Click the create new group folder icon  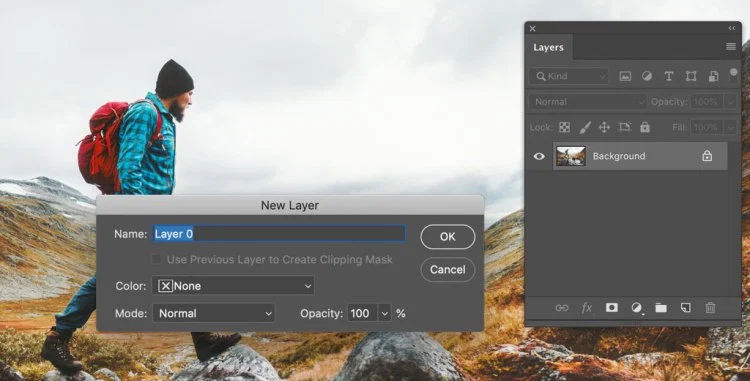(x=661, y=307)
